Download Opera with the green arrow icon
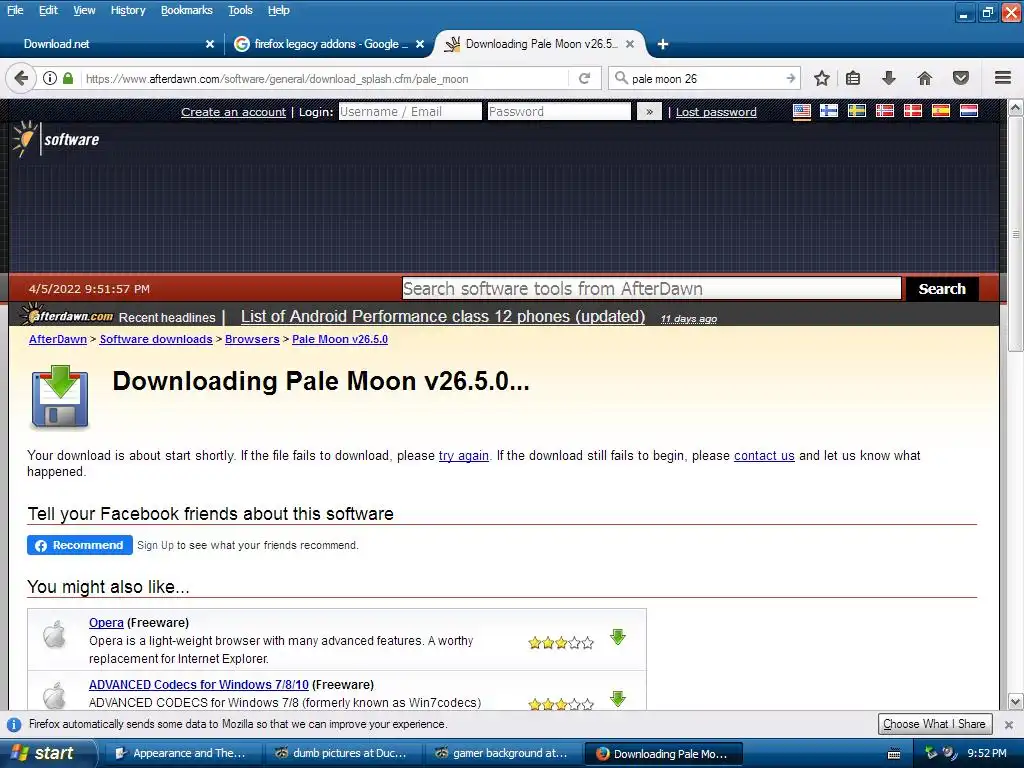1024x768 pixels. [618, 637]
